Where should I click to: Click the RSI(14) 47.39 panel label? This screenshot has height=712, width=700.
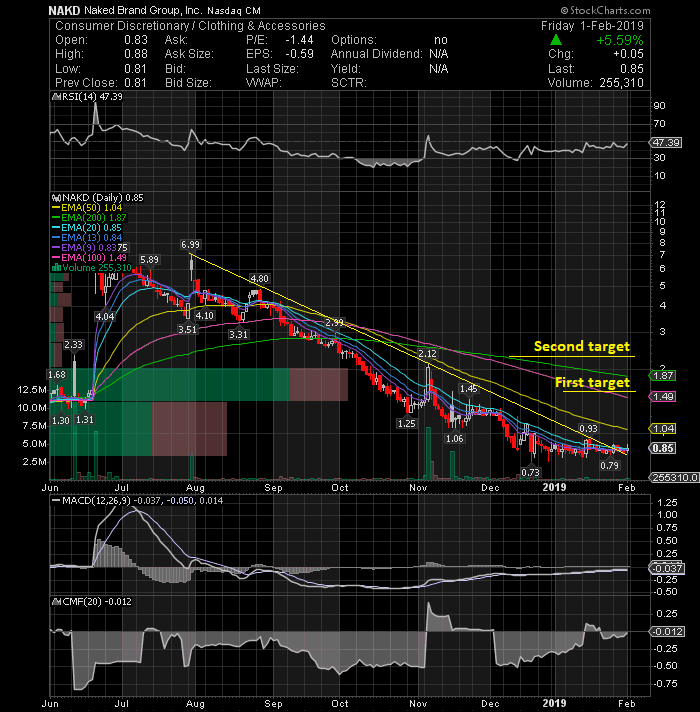[92, 97]
